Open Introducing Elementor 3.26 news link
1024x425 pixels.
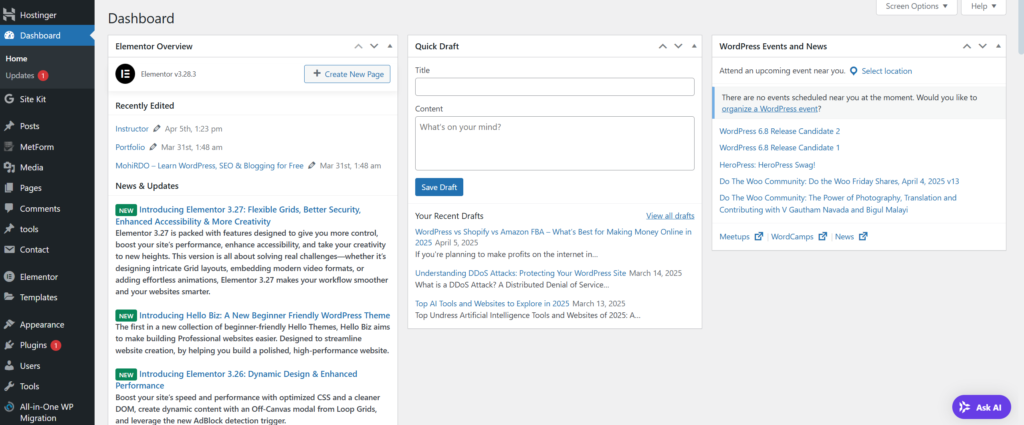[x=236, y=379]
